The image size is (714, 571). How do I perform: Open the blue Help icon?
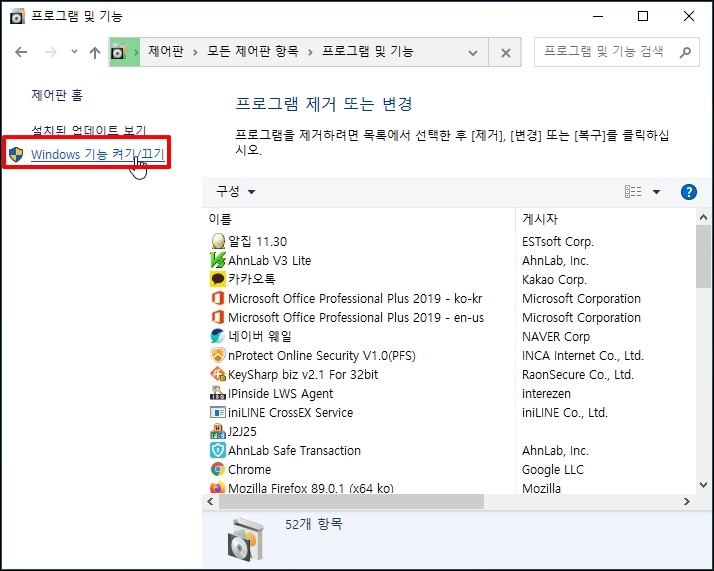click(688, 192)
